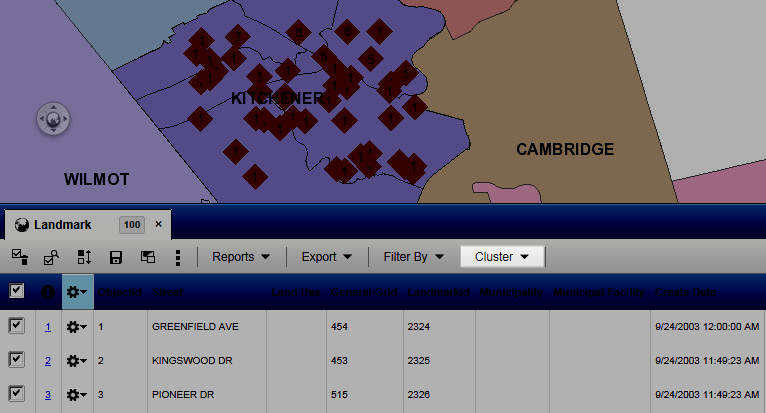This screenshot has height=413, width=766.
Task: Open the Filter By dropdown
Action: (x=413, y=257)
